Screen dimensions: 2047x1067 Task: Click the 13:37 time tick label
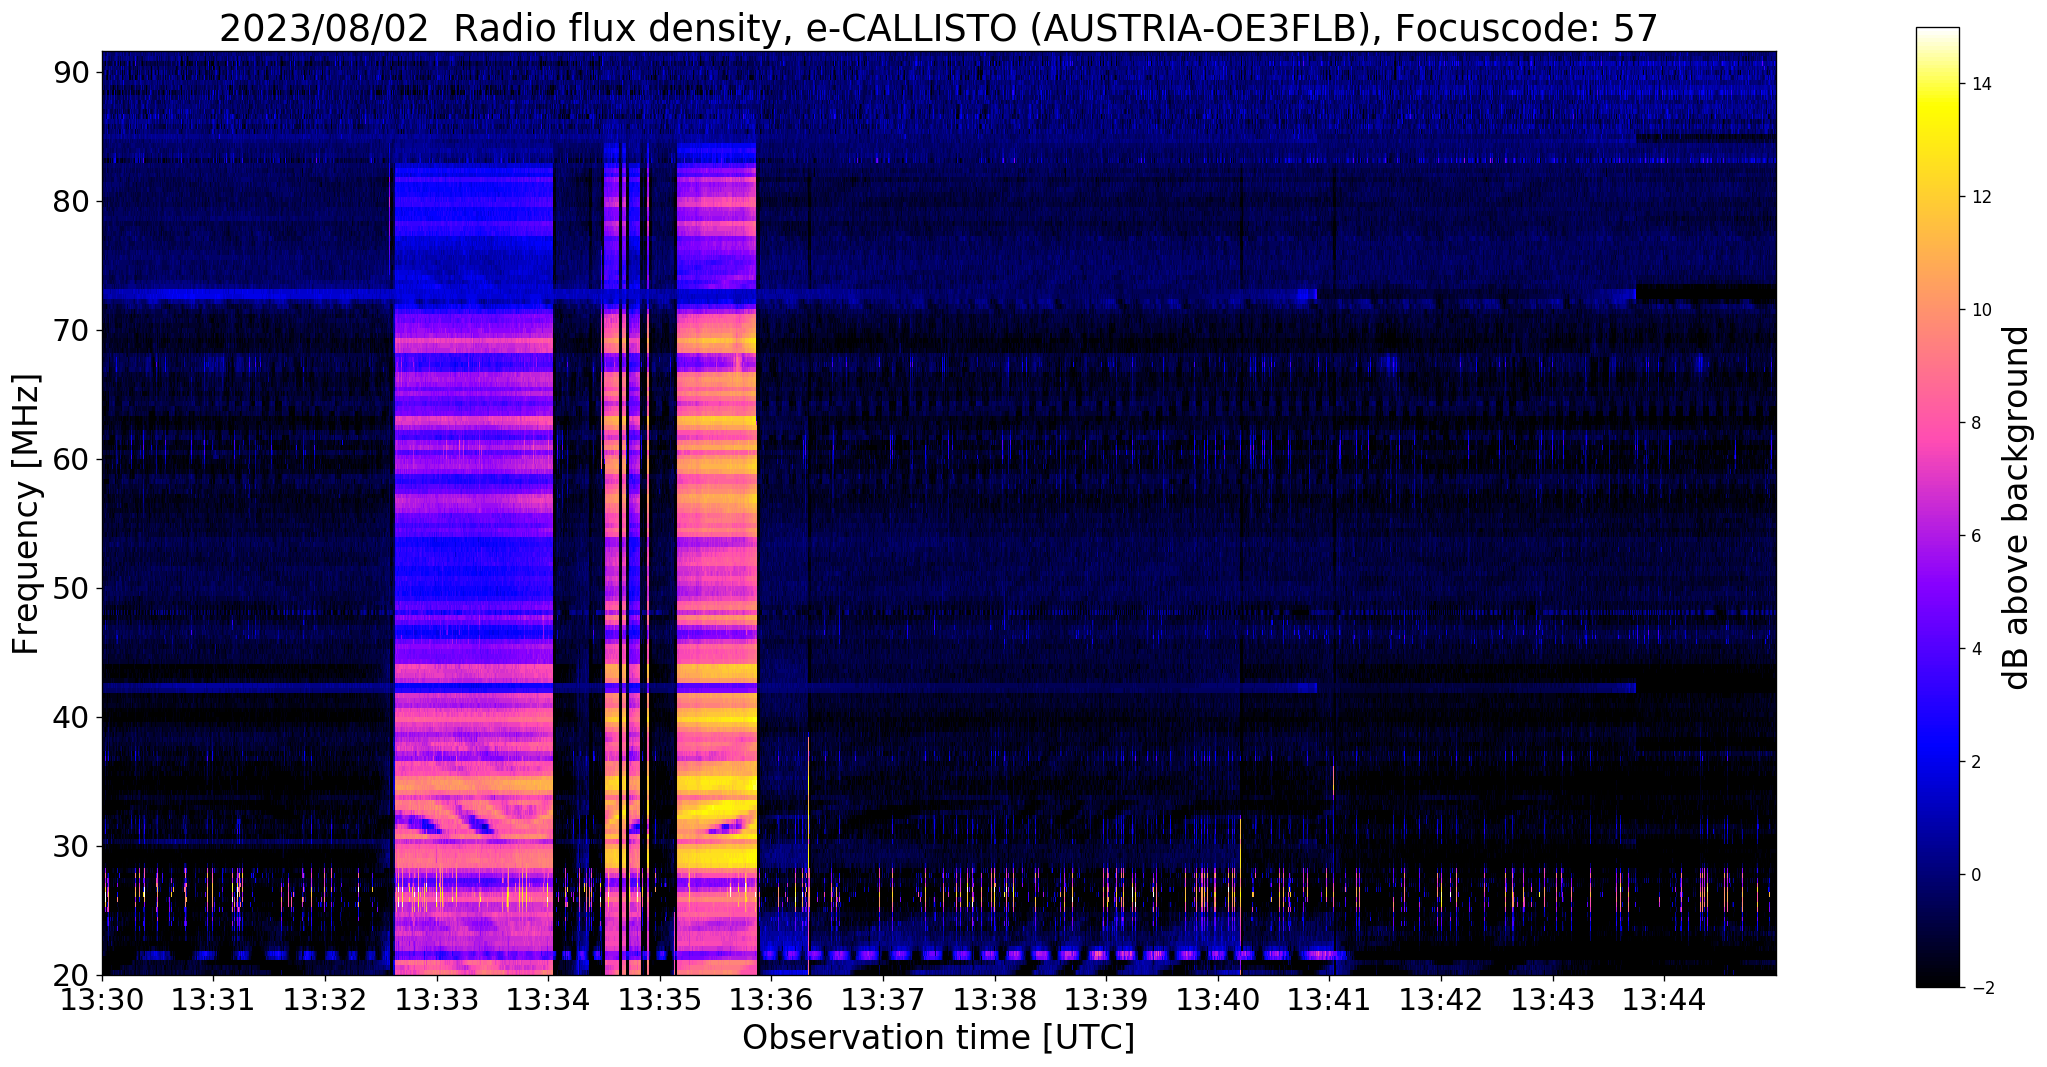[x=883, y=1000]
